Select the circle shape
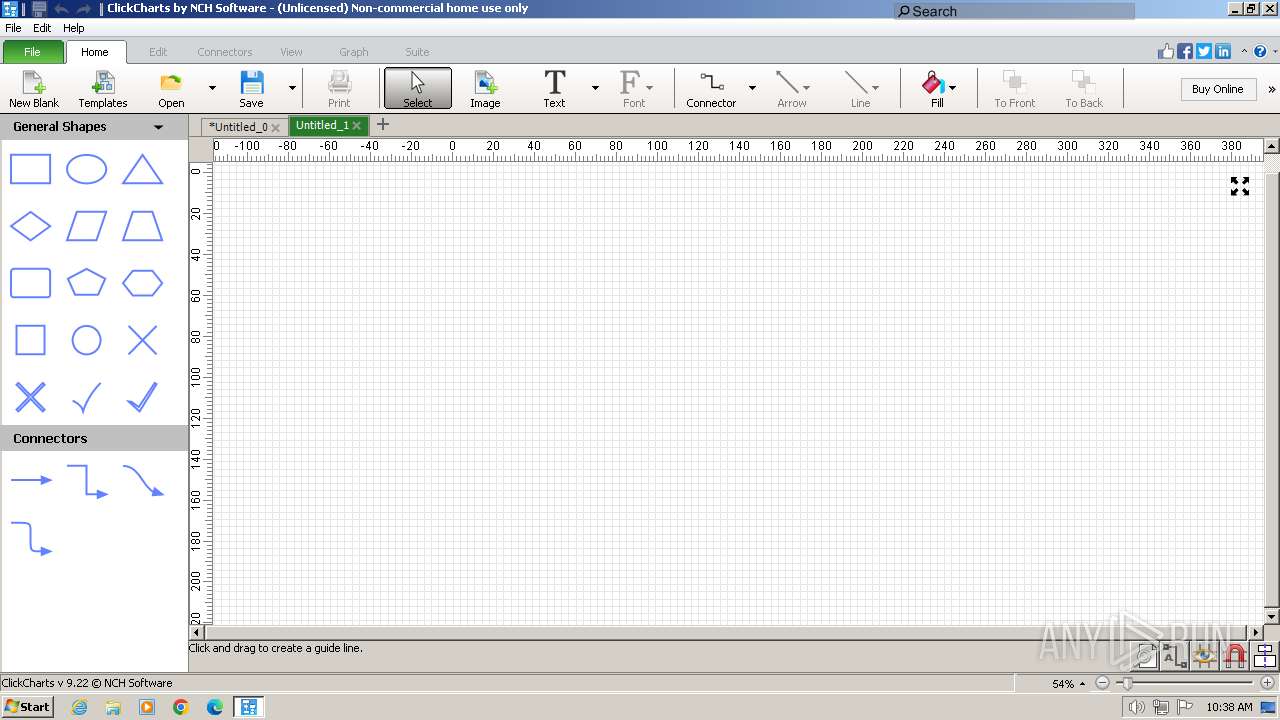The image size is (1280, 720). (x=86, y=340)
